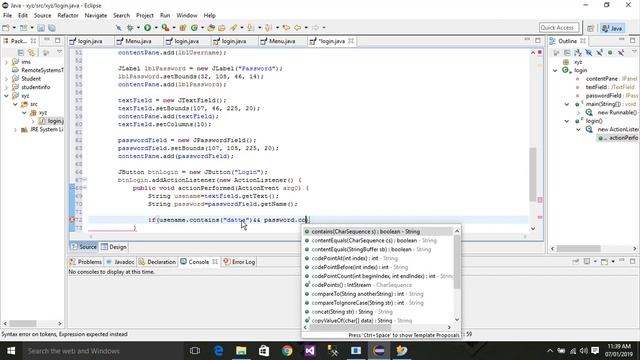Close the active *login.java tab
640x360 pixels.
pyautogui.click(x=351, y=41)
